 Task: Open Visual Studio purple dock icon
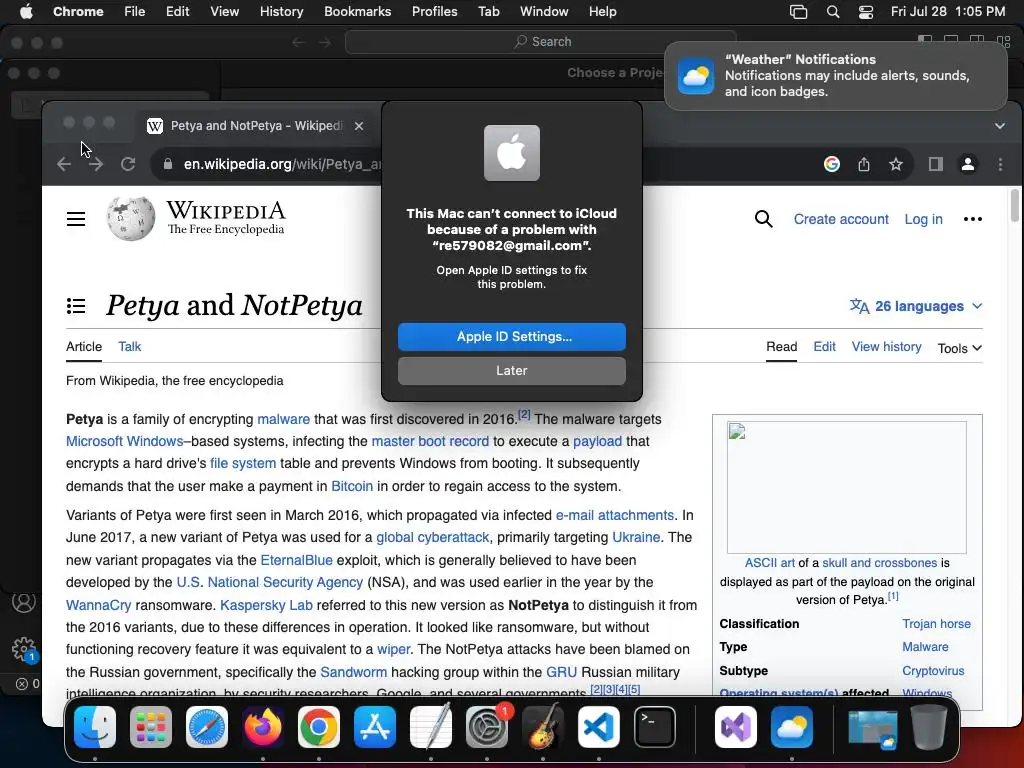[x=736, y=727]
